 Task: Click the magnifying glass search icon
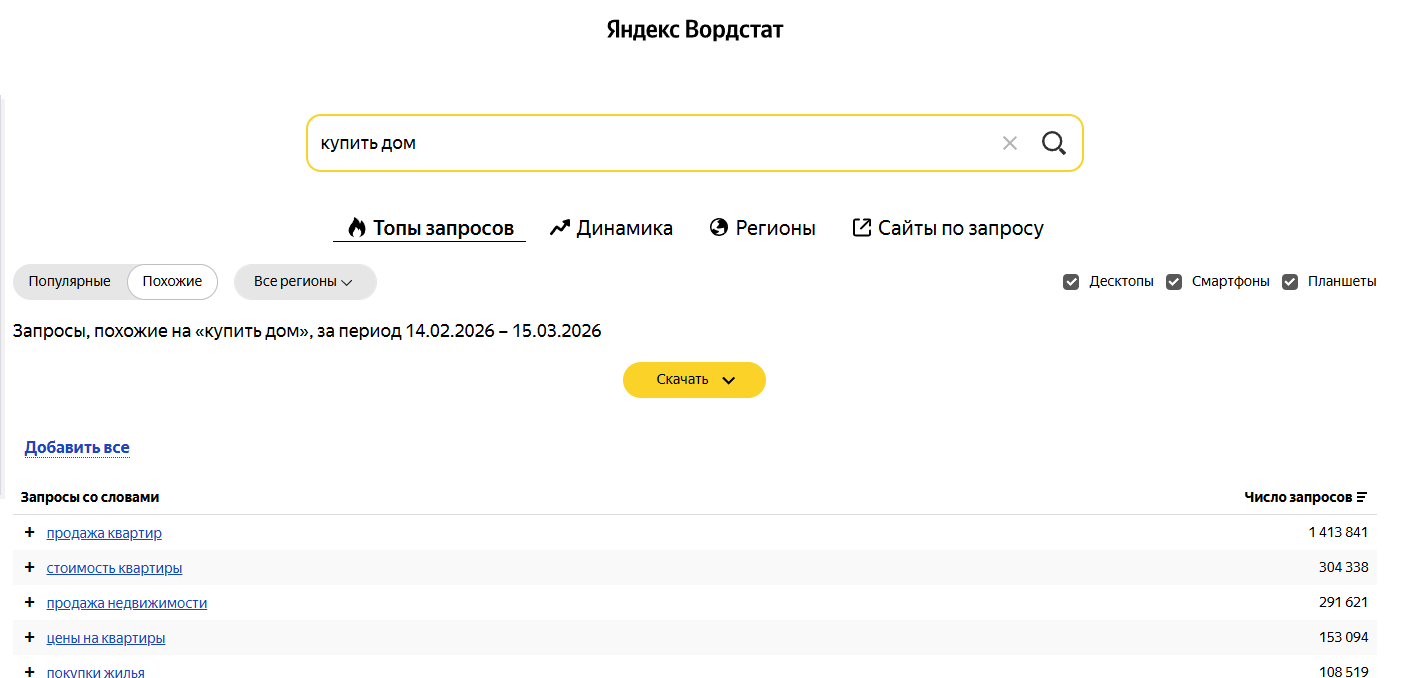(x=1054, y=143)
